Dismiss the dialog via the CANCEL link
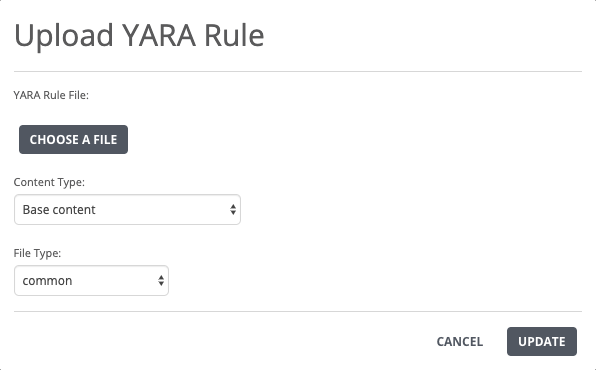 click(460, 341)
